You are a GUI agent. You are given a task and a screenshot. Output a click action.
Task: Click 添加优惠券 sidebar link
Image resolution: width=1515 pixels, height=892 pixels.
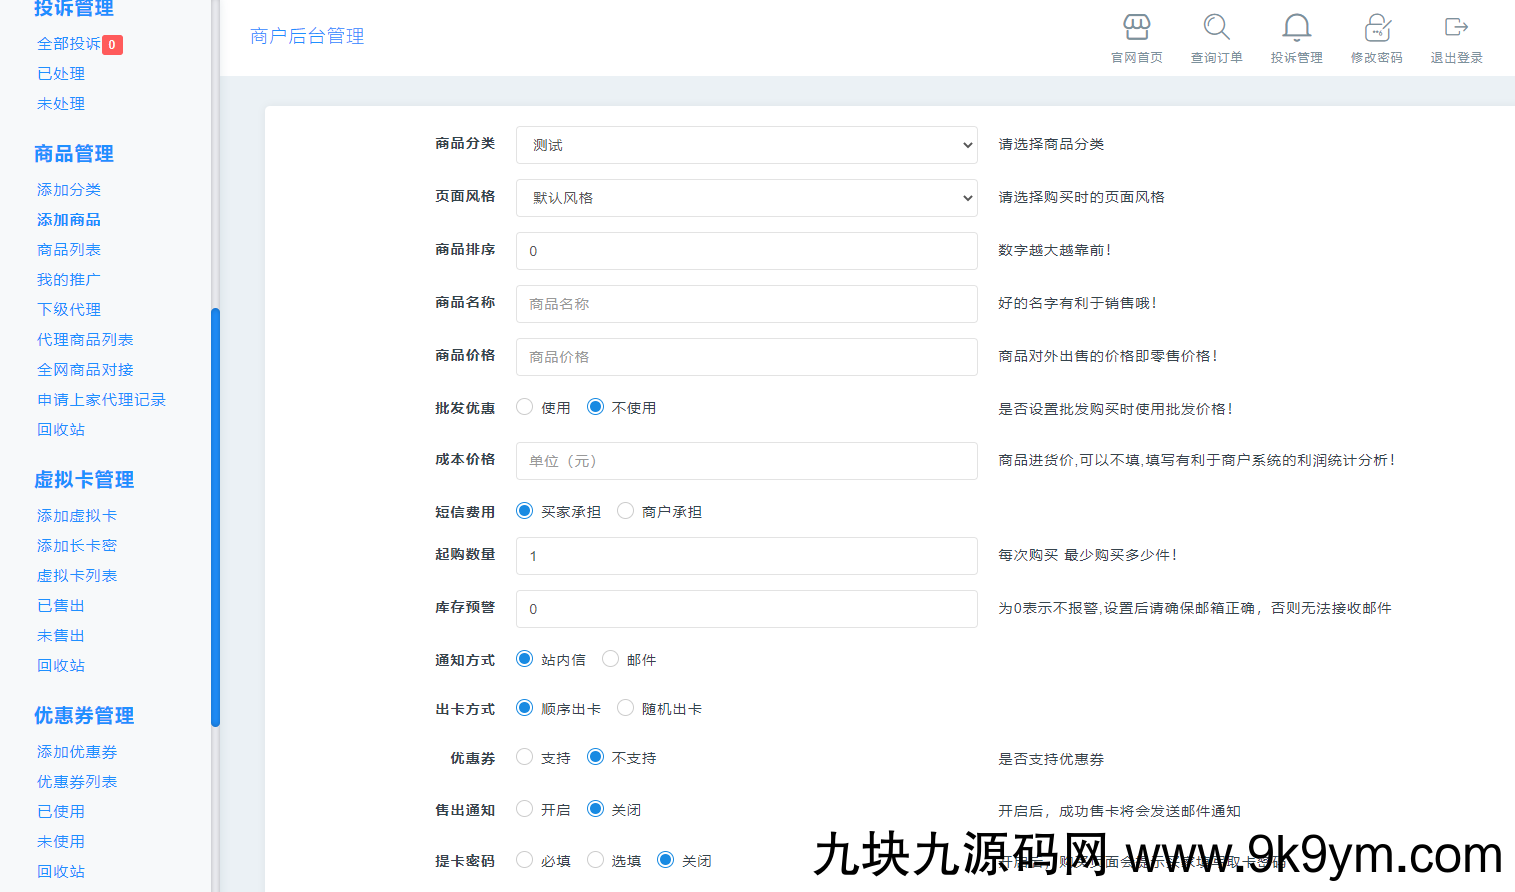pyautogui.click(x=77, y=752)
